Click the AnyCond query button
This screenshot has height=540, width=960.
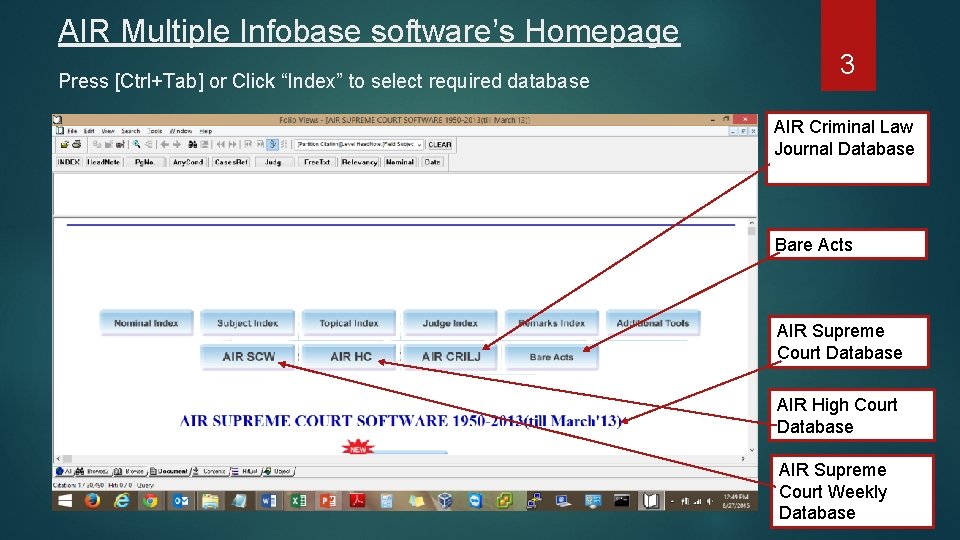188,162
